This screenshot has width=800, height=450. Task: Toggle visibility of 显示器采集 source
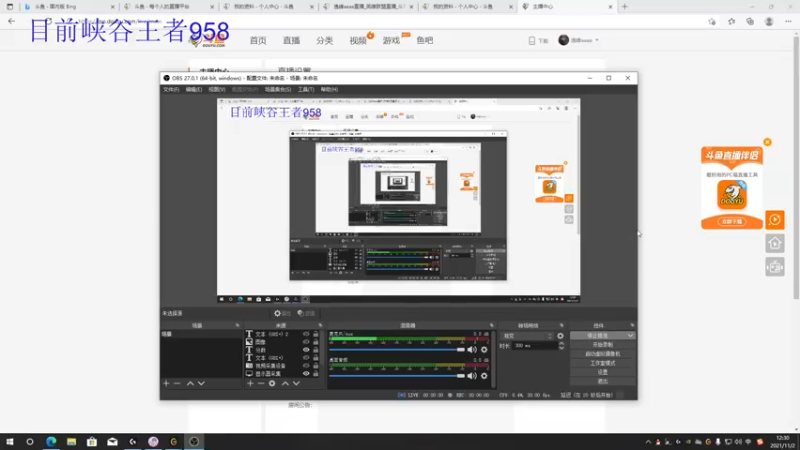click(x=306, y=373)
